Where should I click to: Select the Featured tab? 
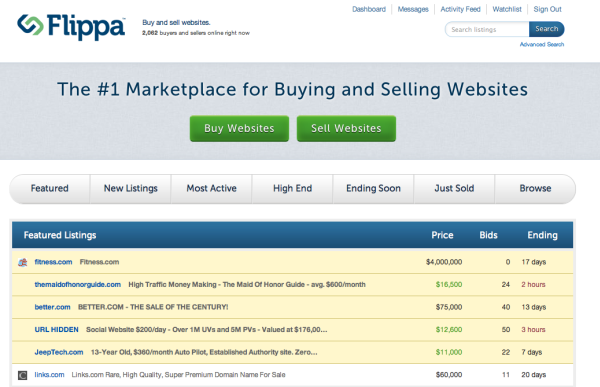[50, 188]
